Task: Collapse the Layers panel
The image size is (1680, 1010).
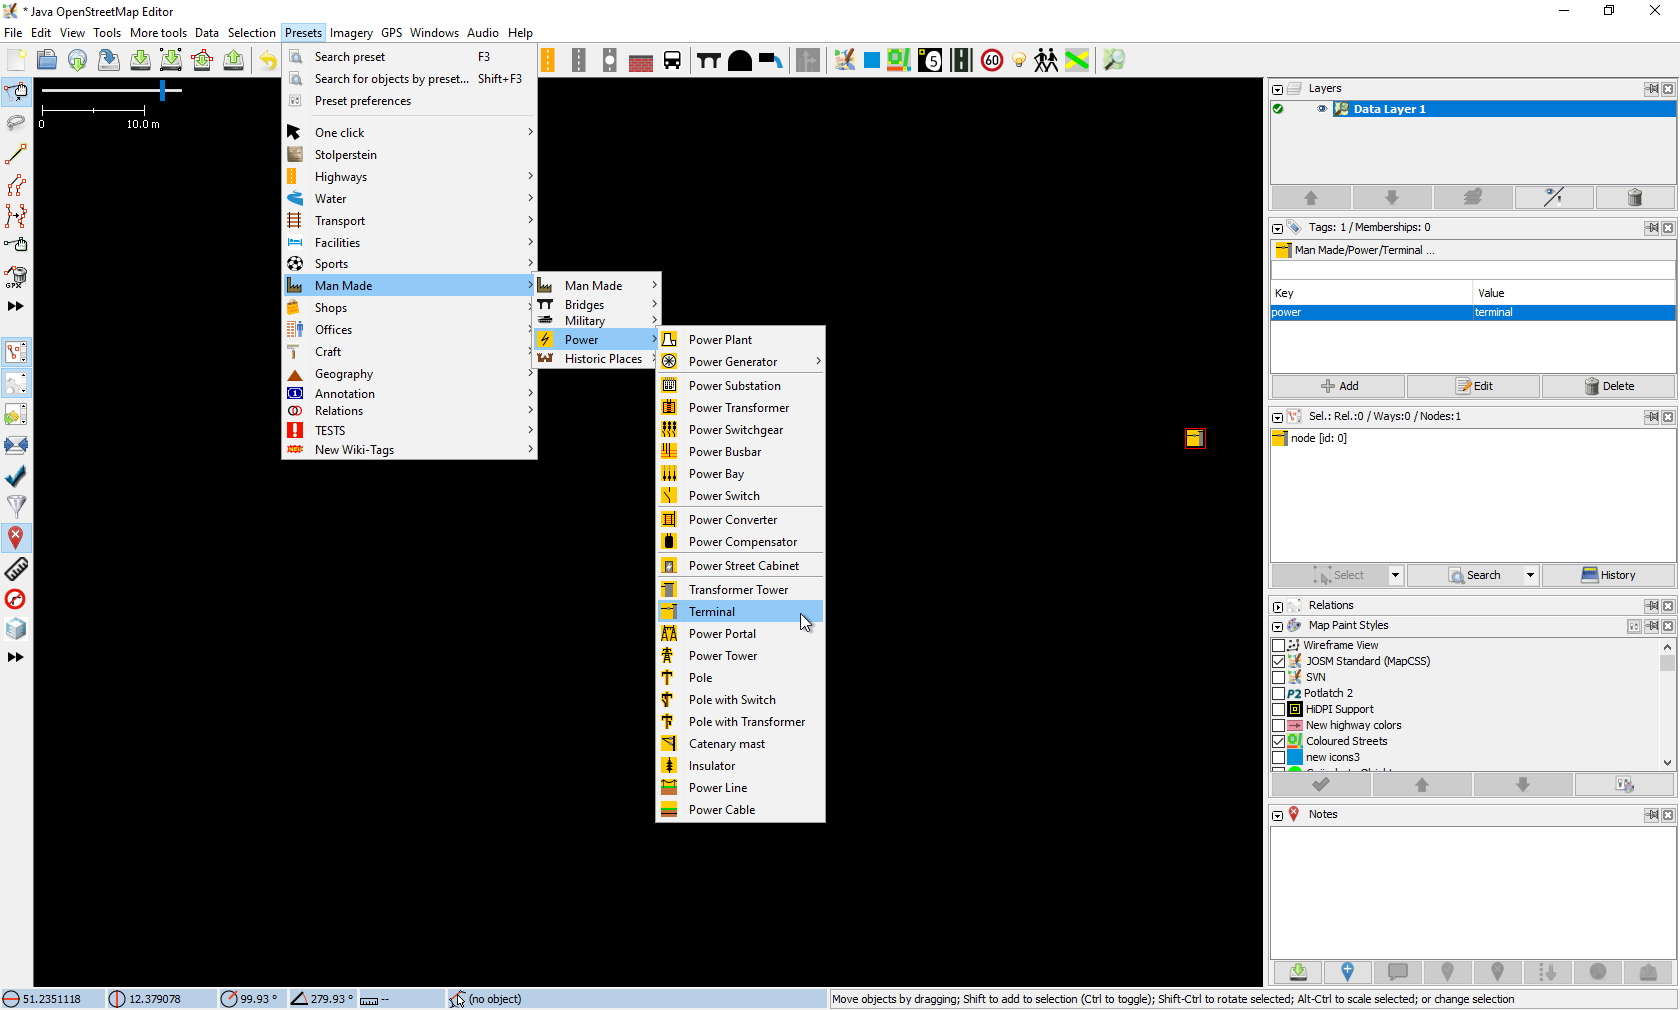Action: click(1278, 89)
